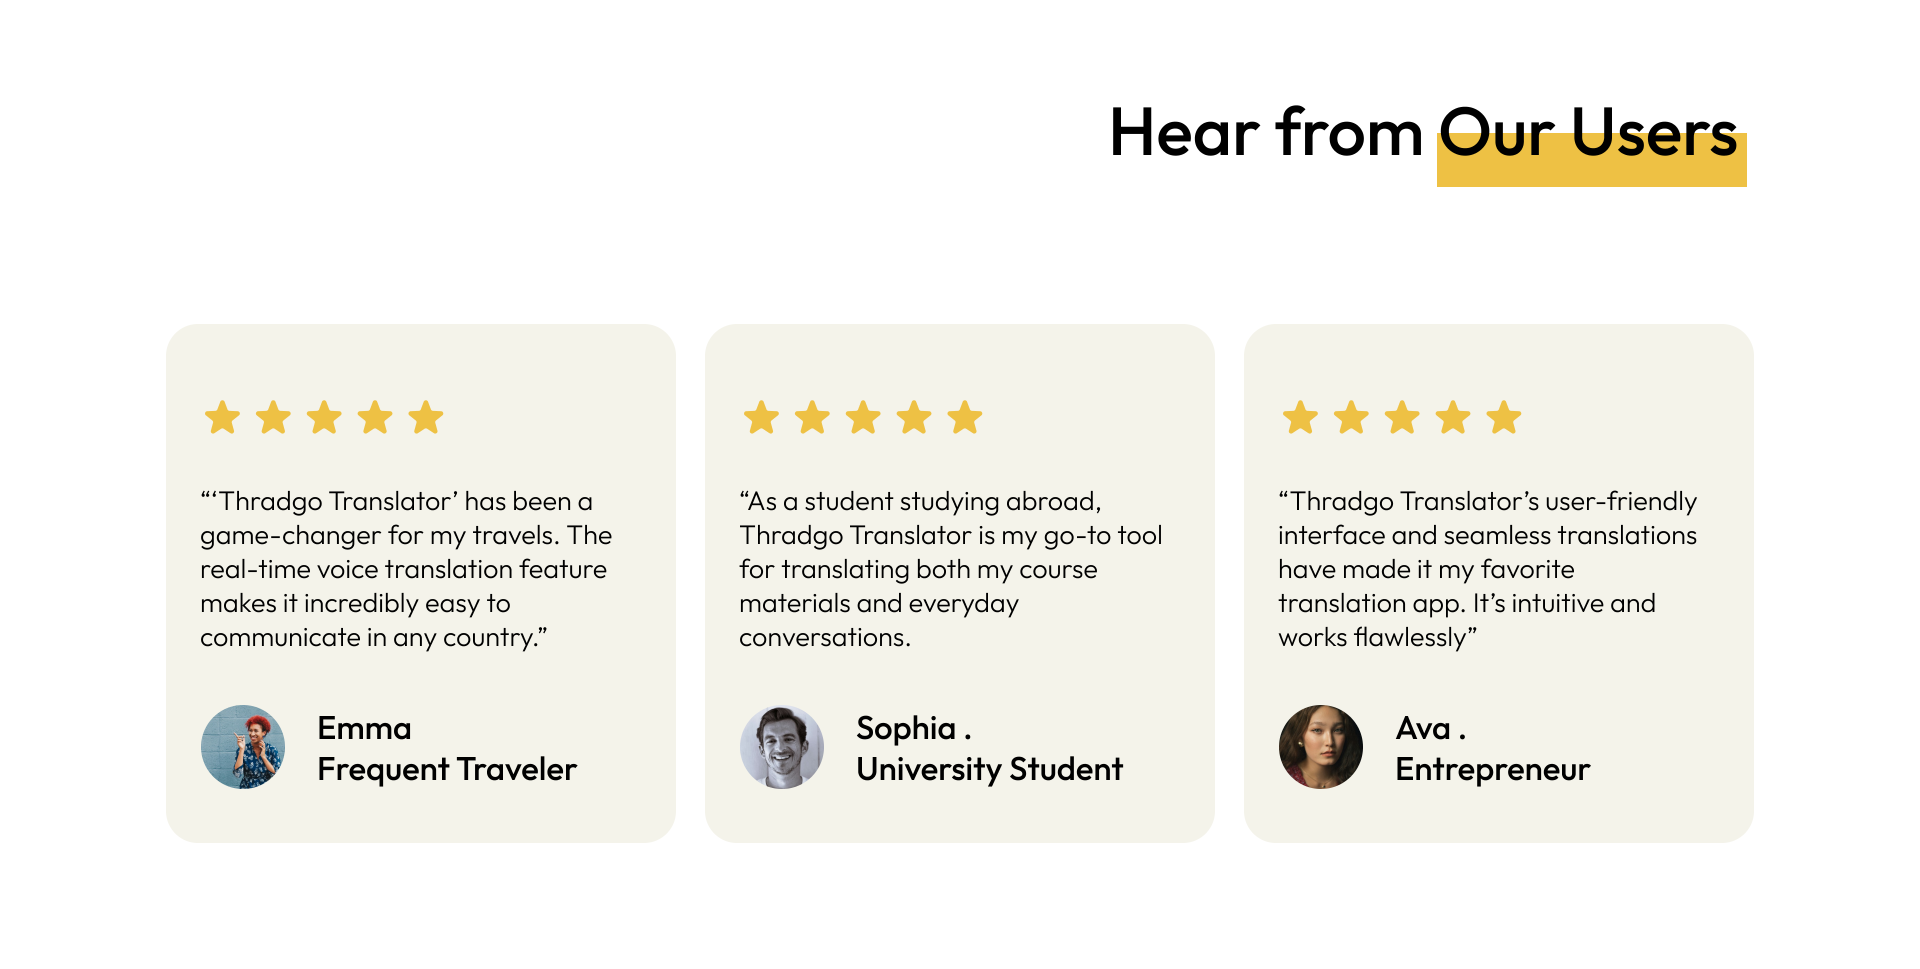Click the Hear from Our Users heading
1920x969 pixels.
coord(1424,133)
